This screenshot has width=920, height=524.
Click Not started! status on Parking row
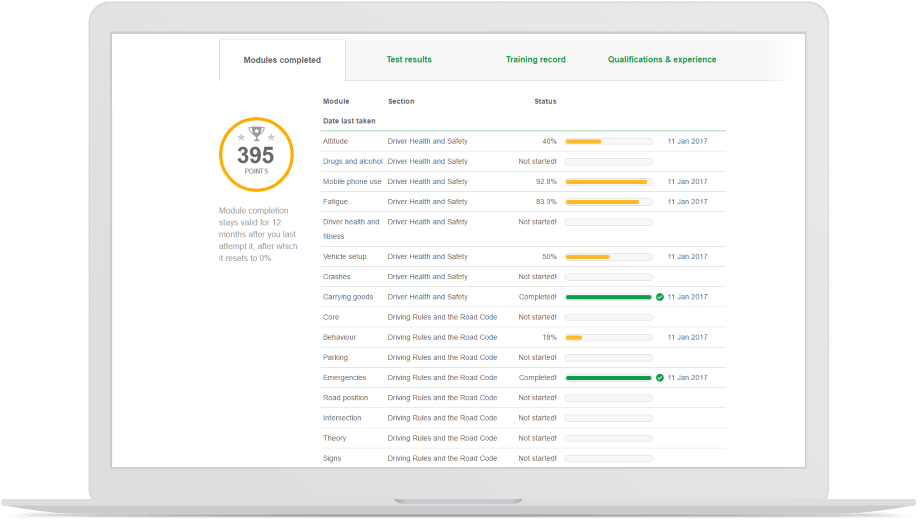tap(537, 357)
